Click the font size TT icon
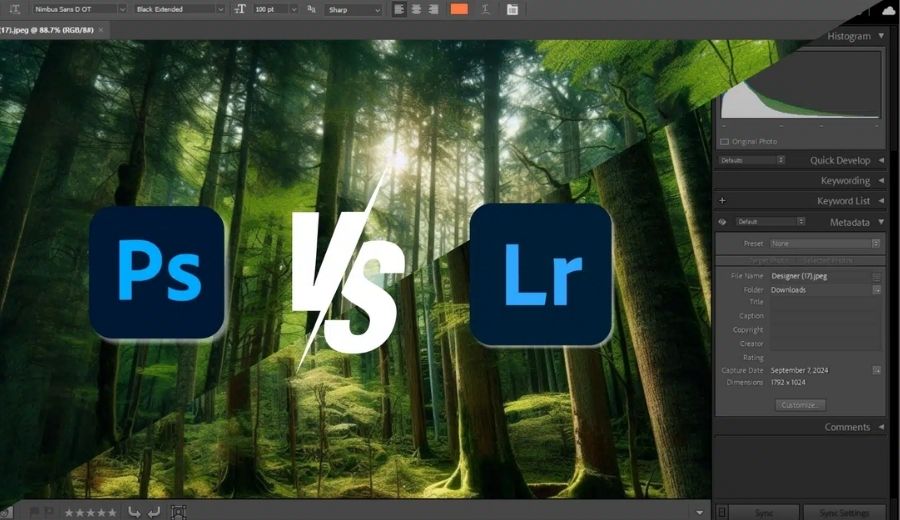 (240, 9)
